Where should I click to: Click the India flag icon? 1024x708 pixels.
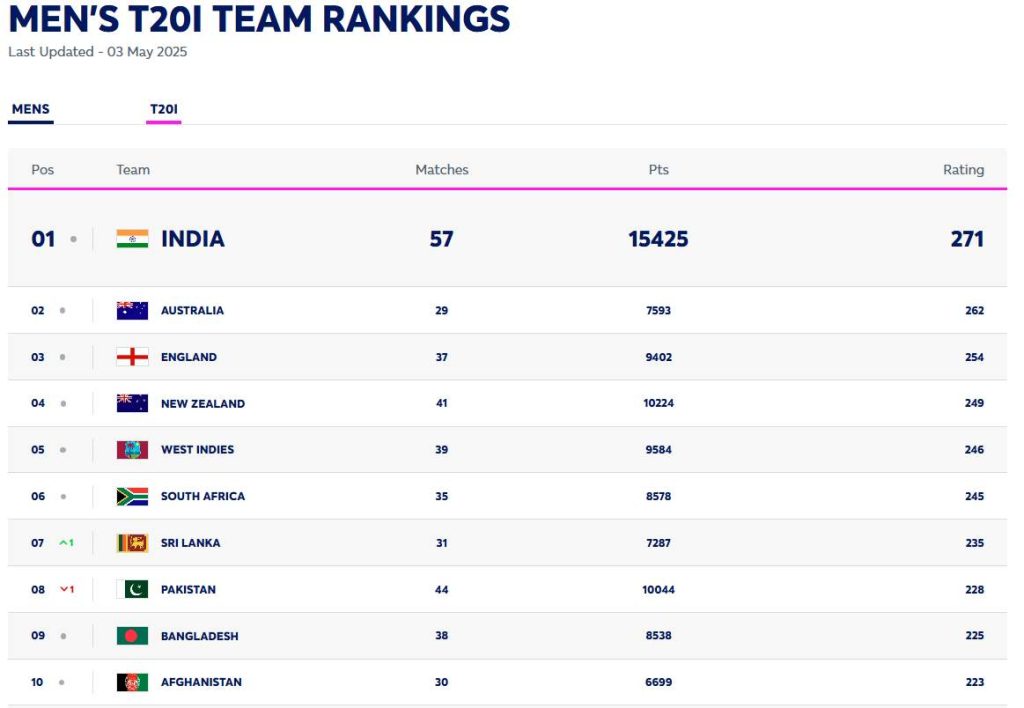click(x=132, y=239)
